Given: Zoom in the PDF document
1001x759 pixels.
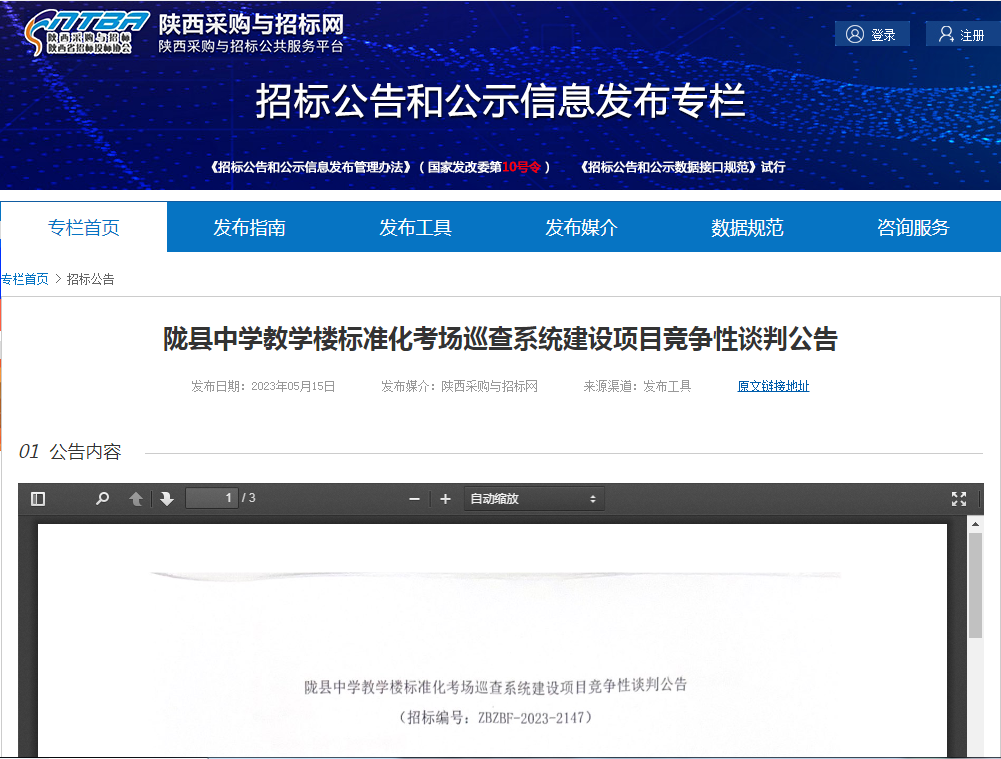Looking at the screenshot, I should 445,498.
